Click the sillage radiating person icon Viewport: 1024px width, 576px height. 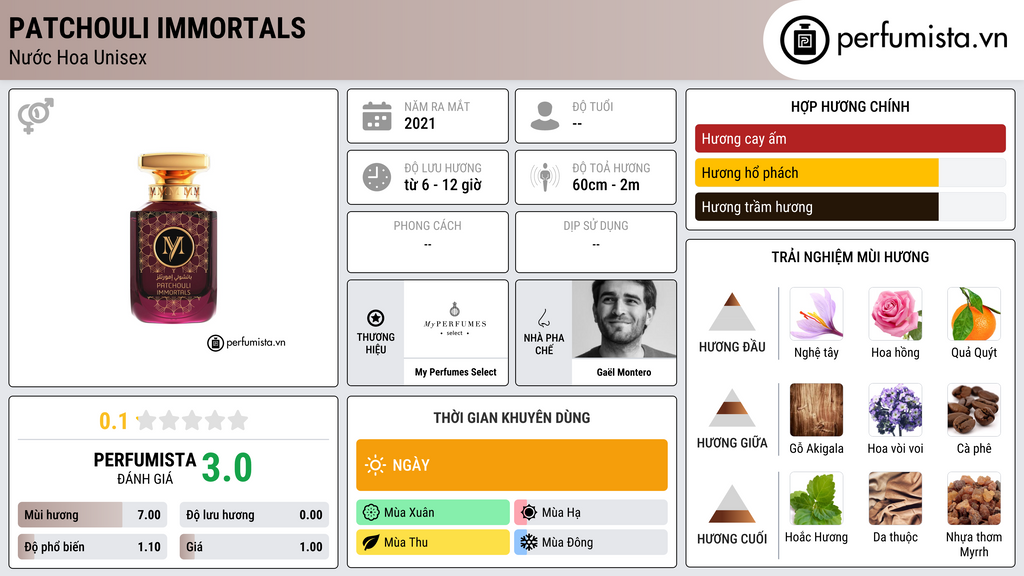(x=545, y=177)
